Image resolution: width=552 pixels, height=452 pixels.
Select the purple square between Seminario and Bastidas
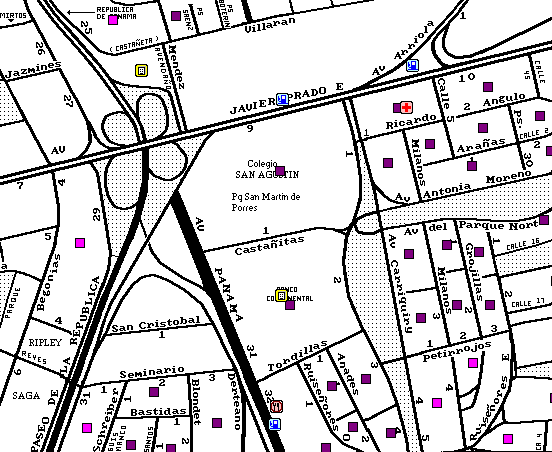tap(154, 392)
